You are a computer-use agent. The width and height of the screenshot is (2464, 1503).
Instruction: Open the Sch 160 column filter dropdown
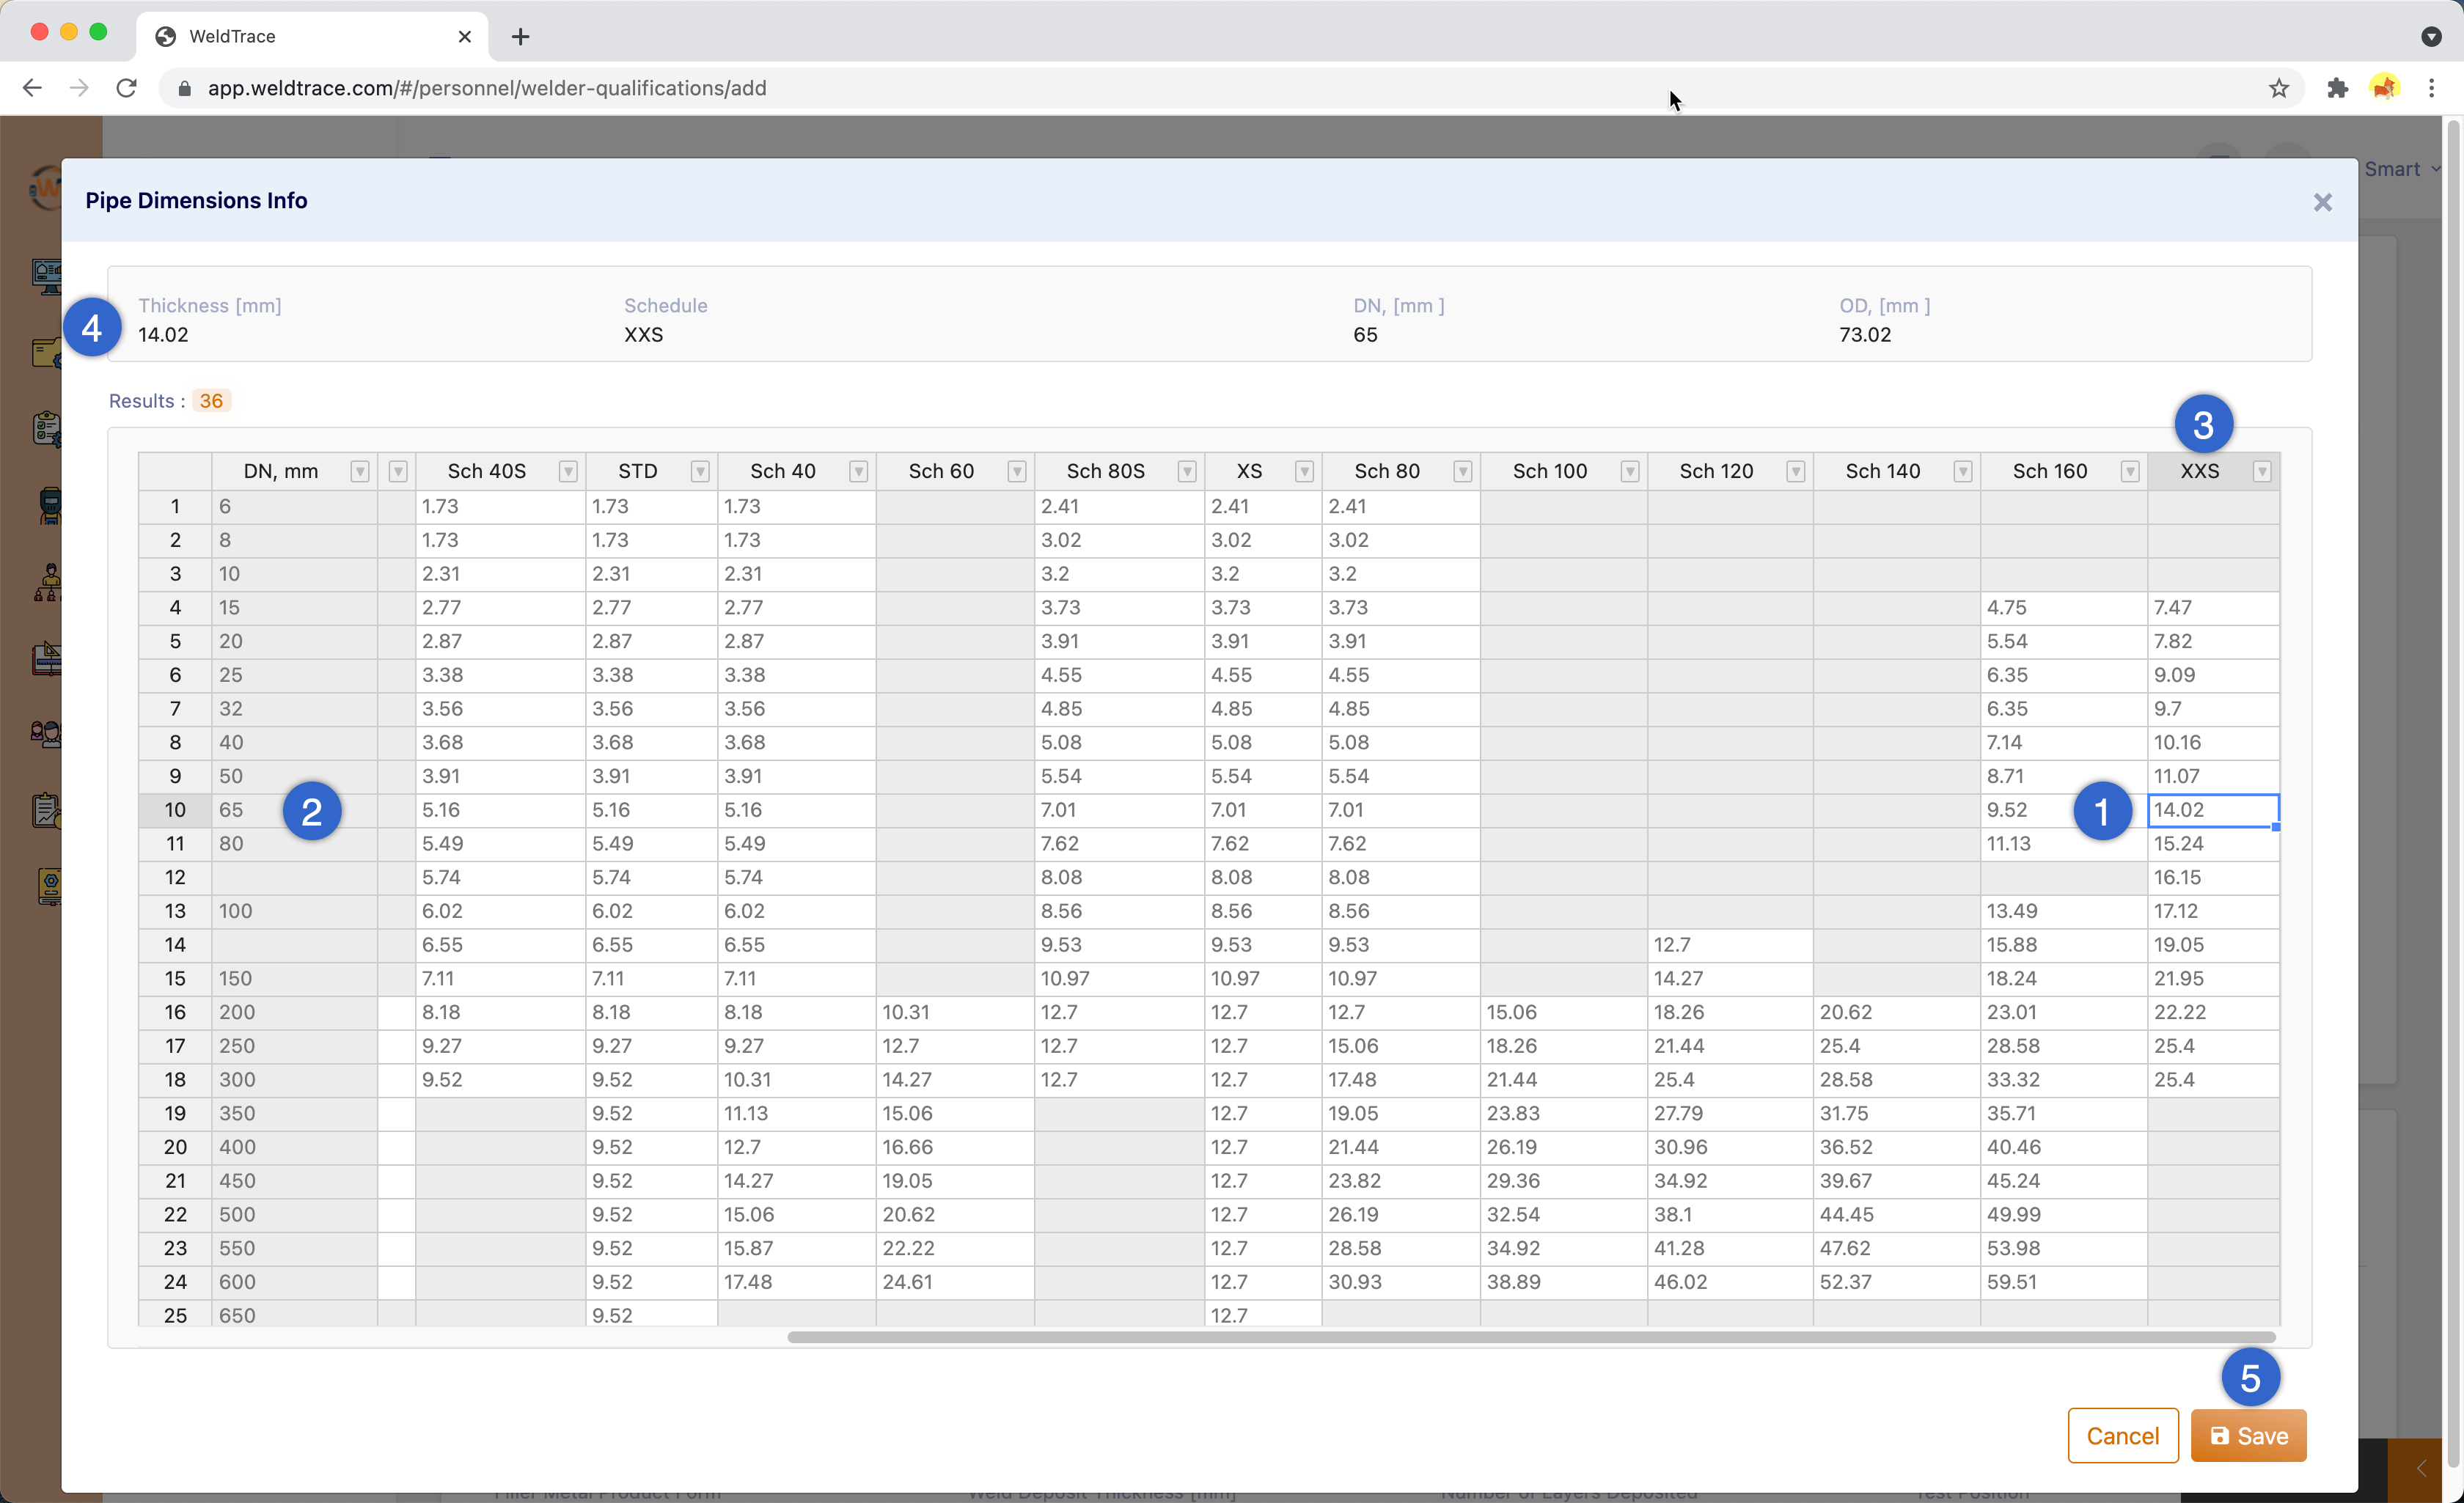(x=2129, y=472)
